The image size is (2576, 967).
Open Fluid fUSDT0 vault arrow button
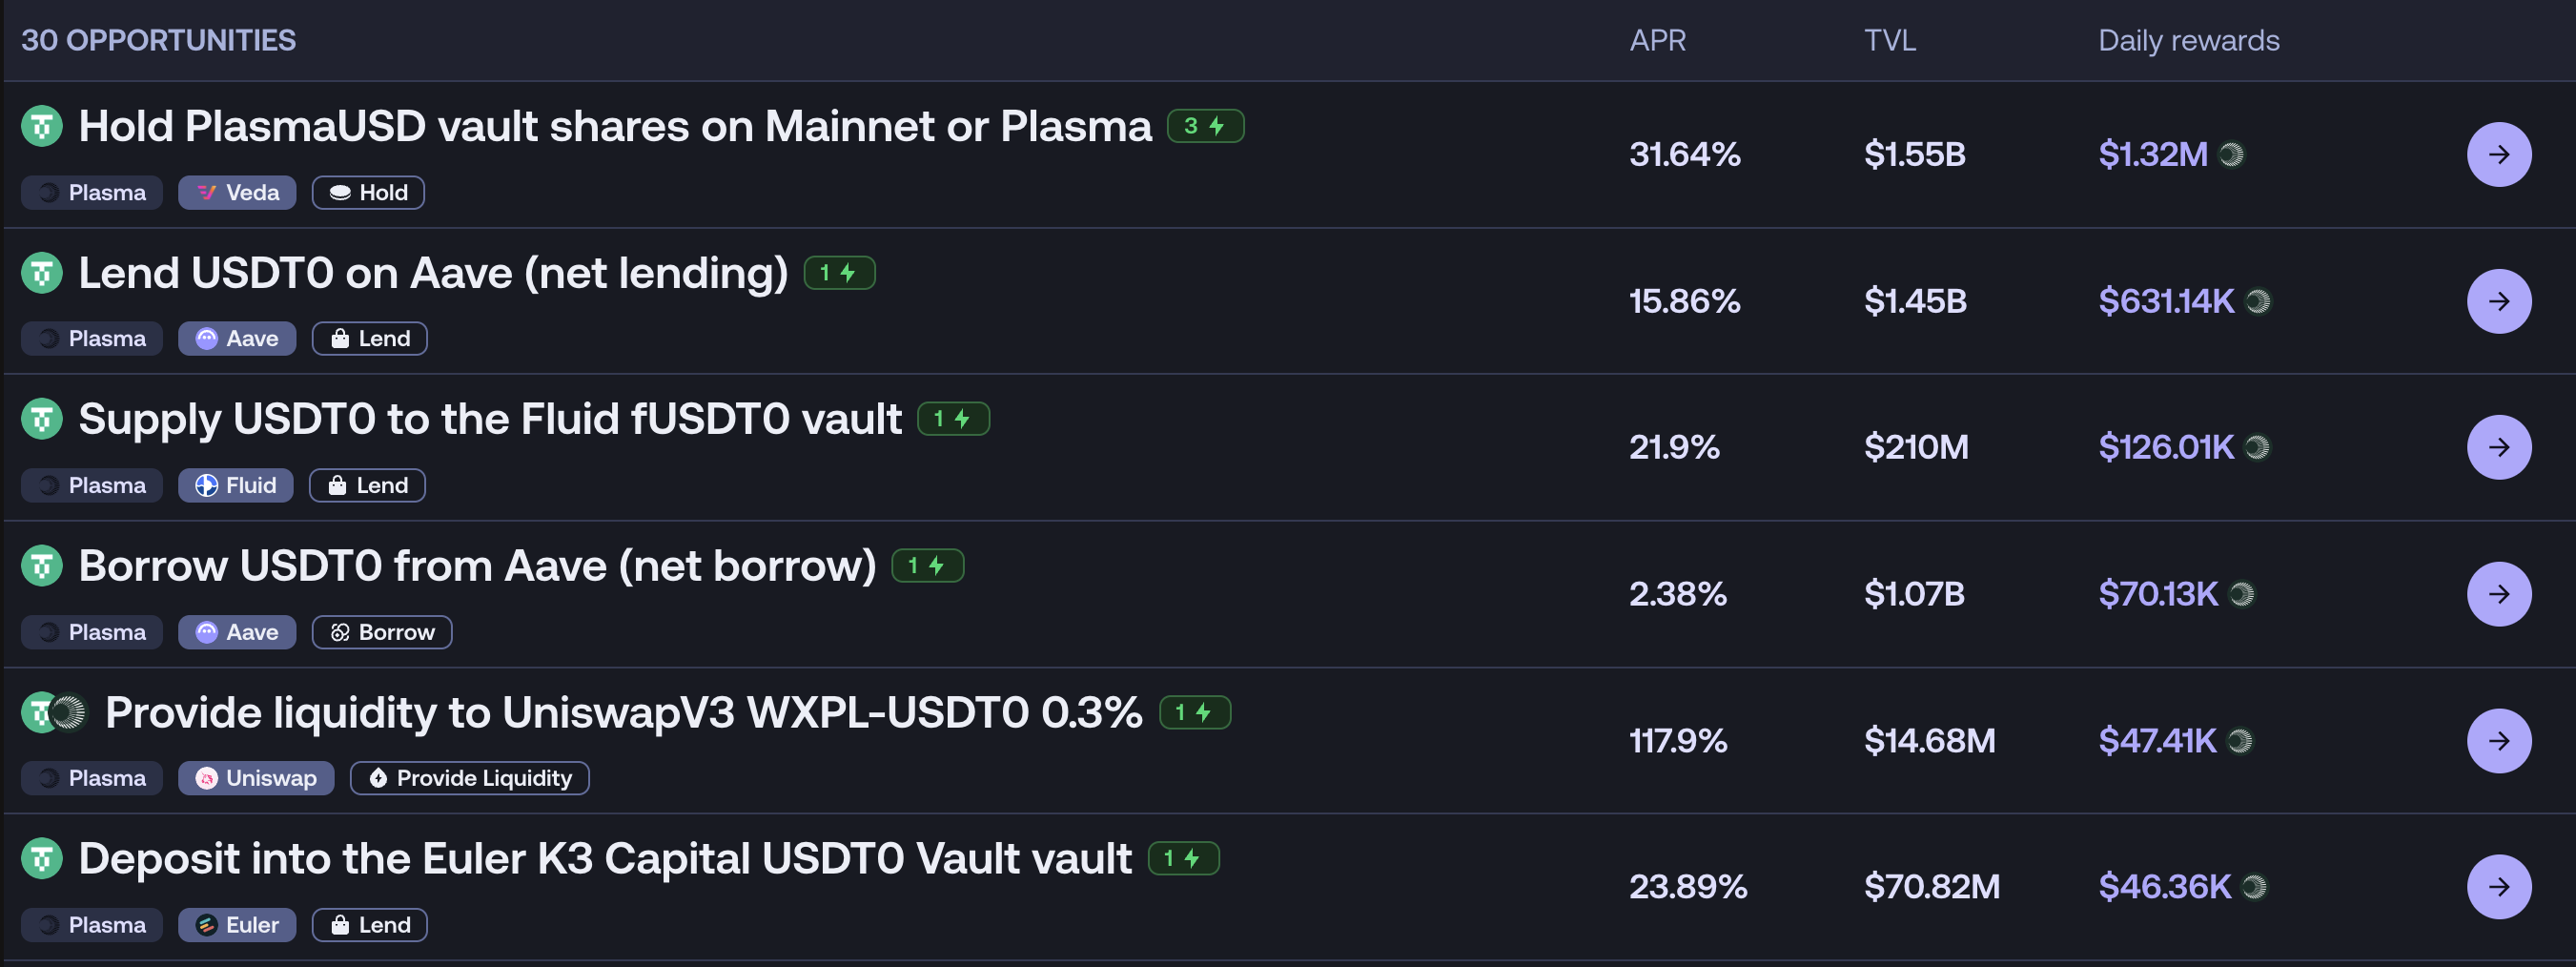[x=2498, y=447]
